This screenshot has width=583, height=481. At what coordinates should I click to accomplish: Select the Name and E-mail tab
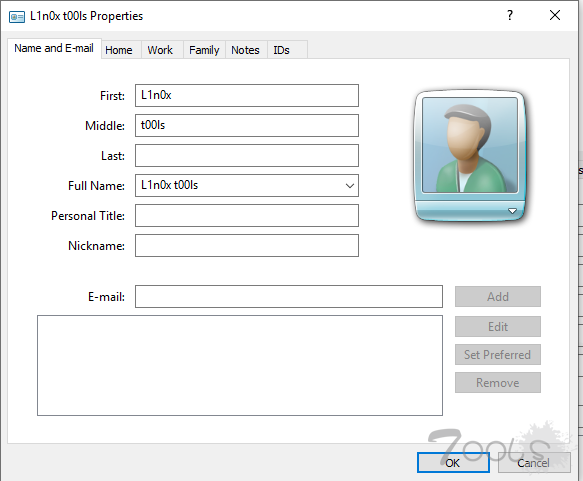click(54, 48)
